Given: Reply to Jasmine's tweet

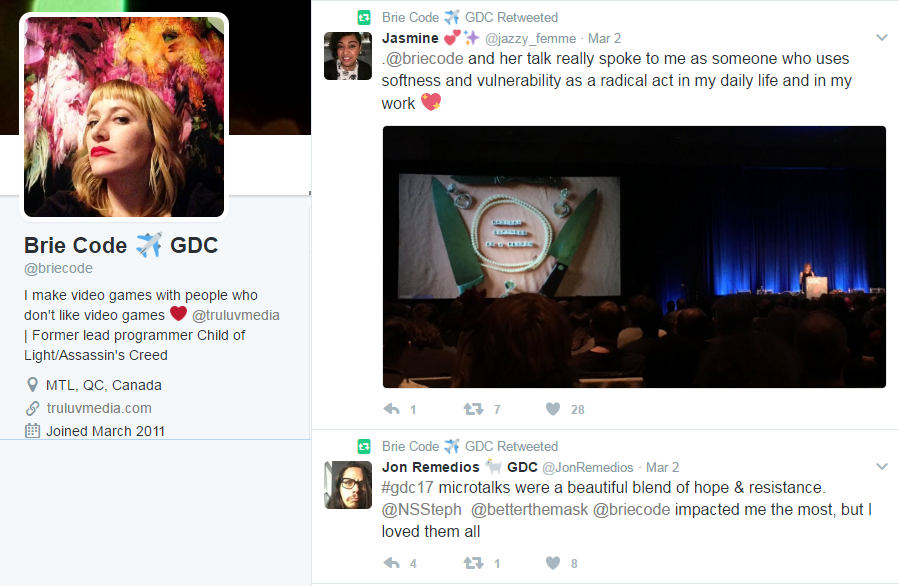Looking at the screenshot, I should 392,409.
